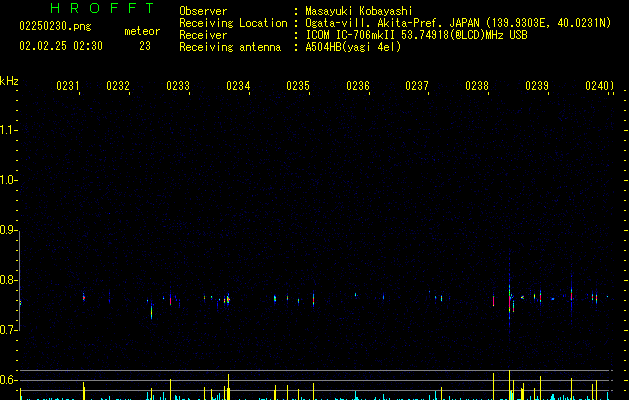
Task: Select the filename 02250230.png
Action: click(55, 26)
